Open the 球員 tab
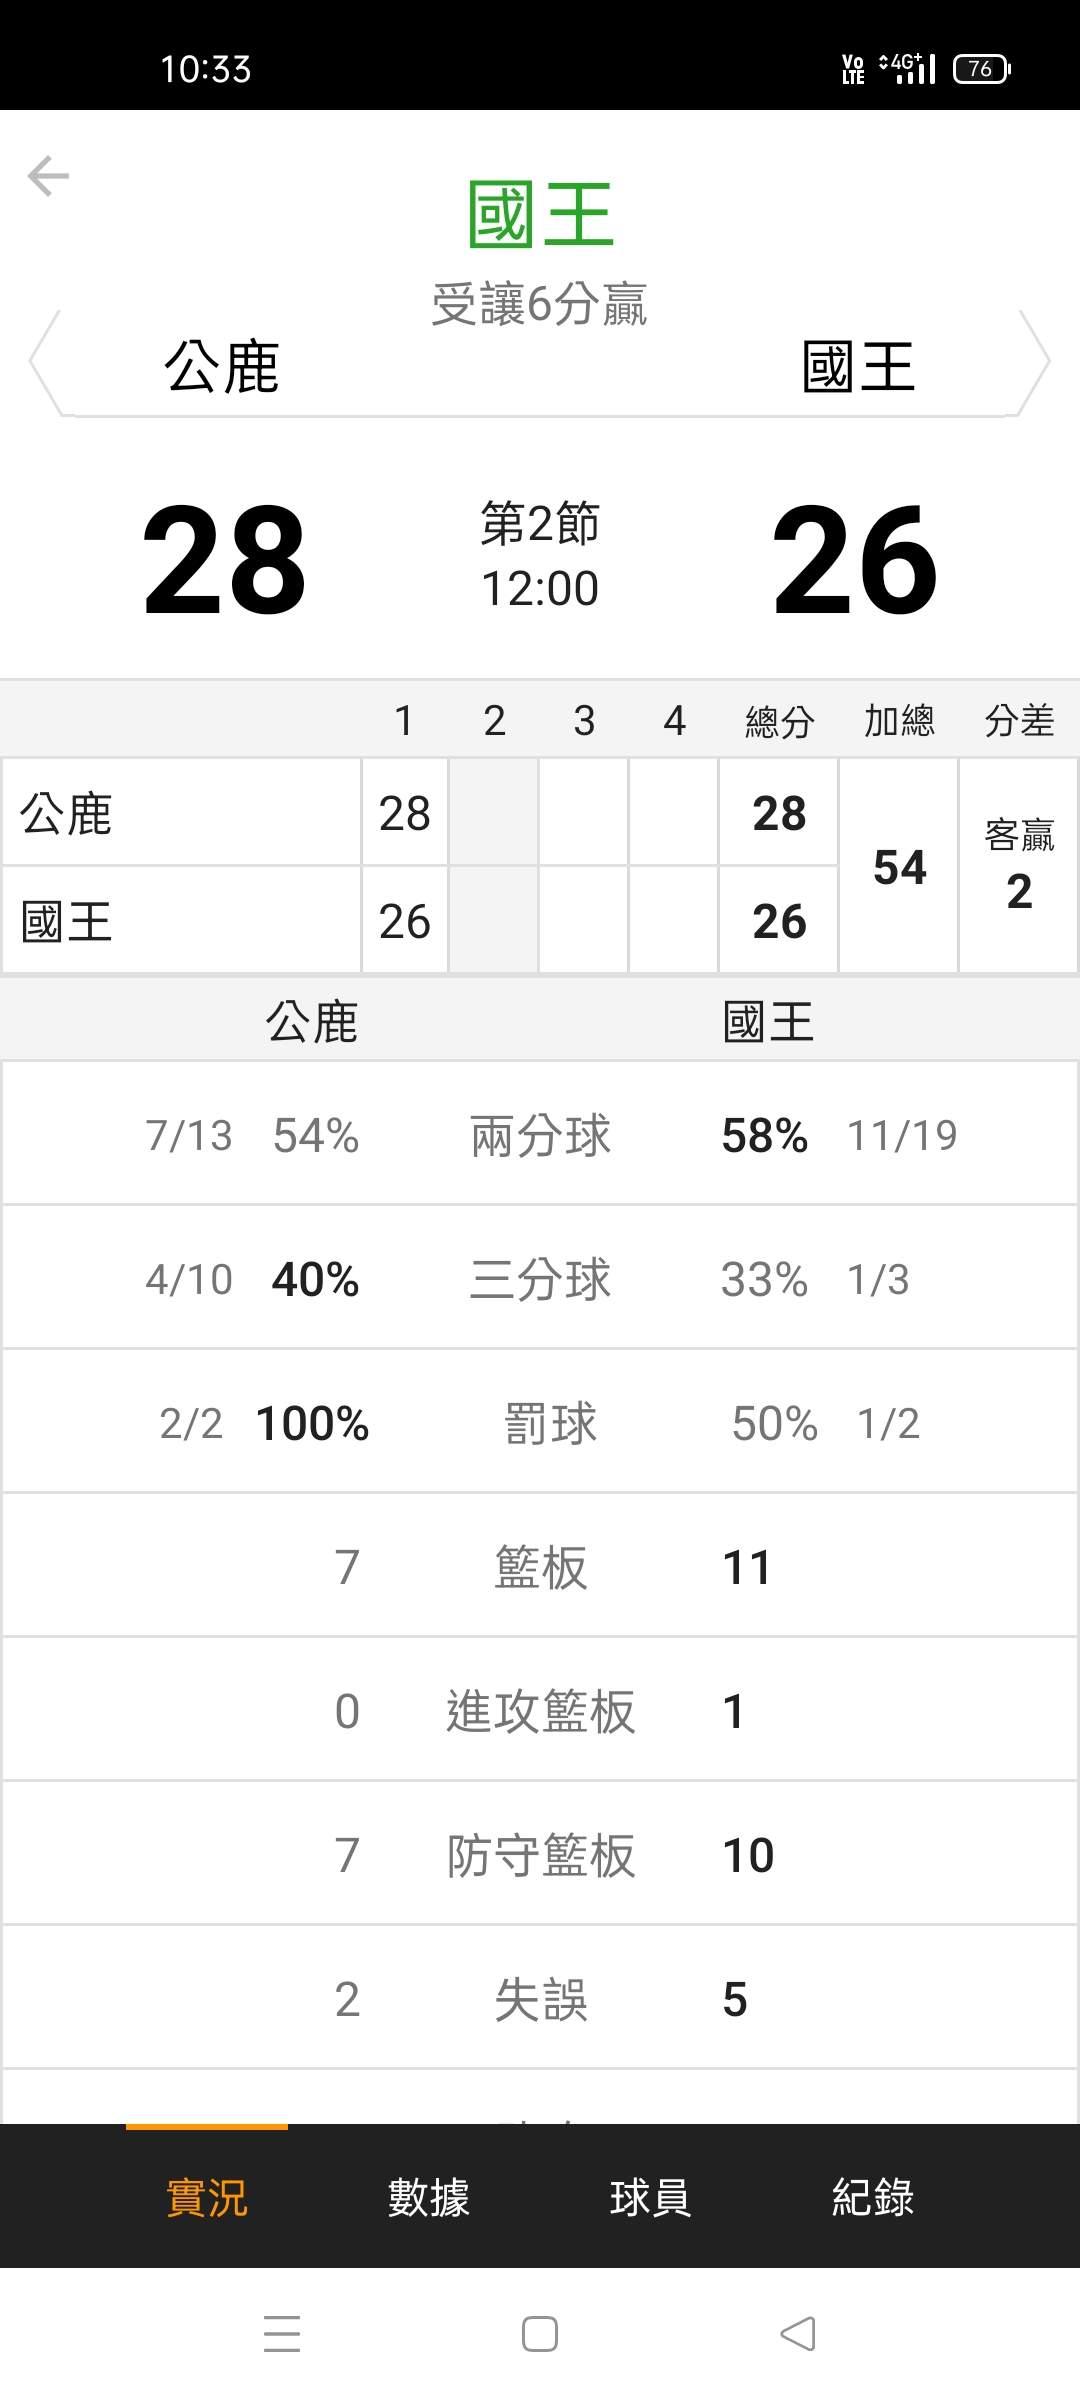The width and height of the screenshot is (1080, 2400). [650, 2198]
